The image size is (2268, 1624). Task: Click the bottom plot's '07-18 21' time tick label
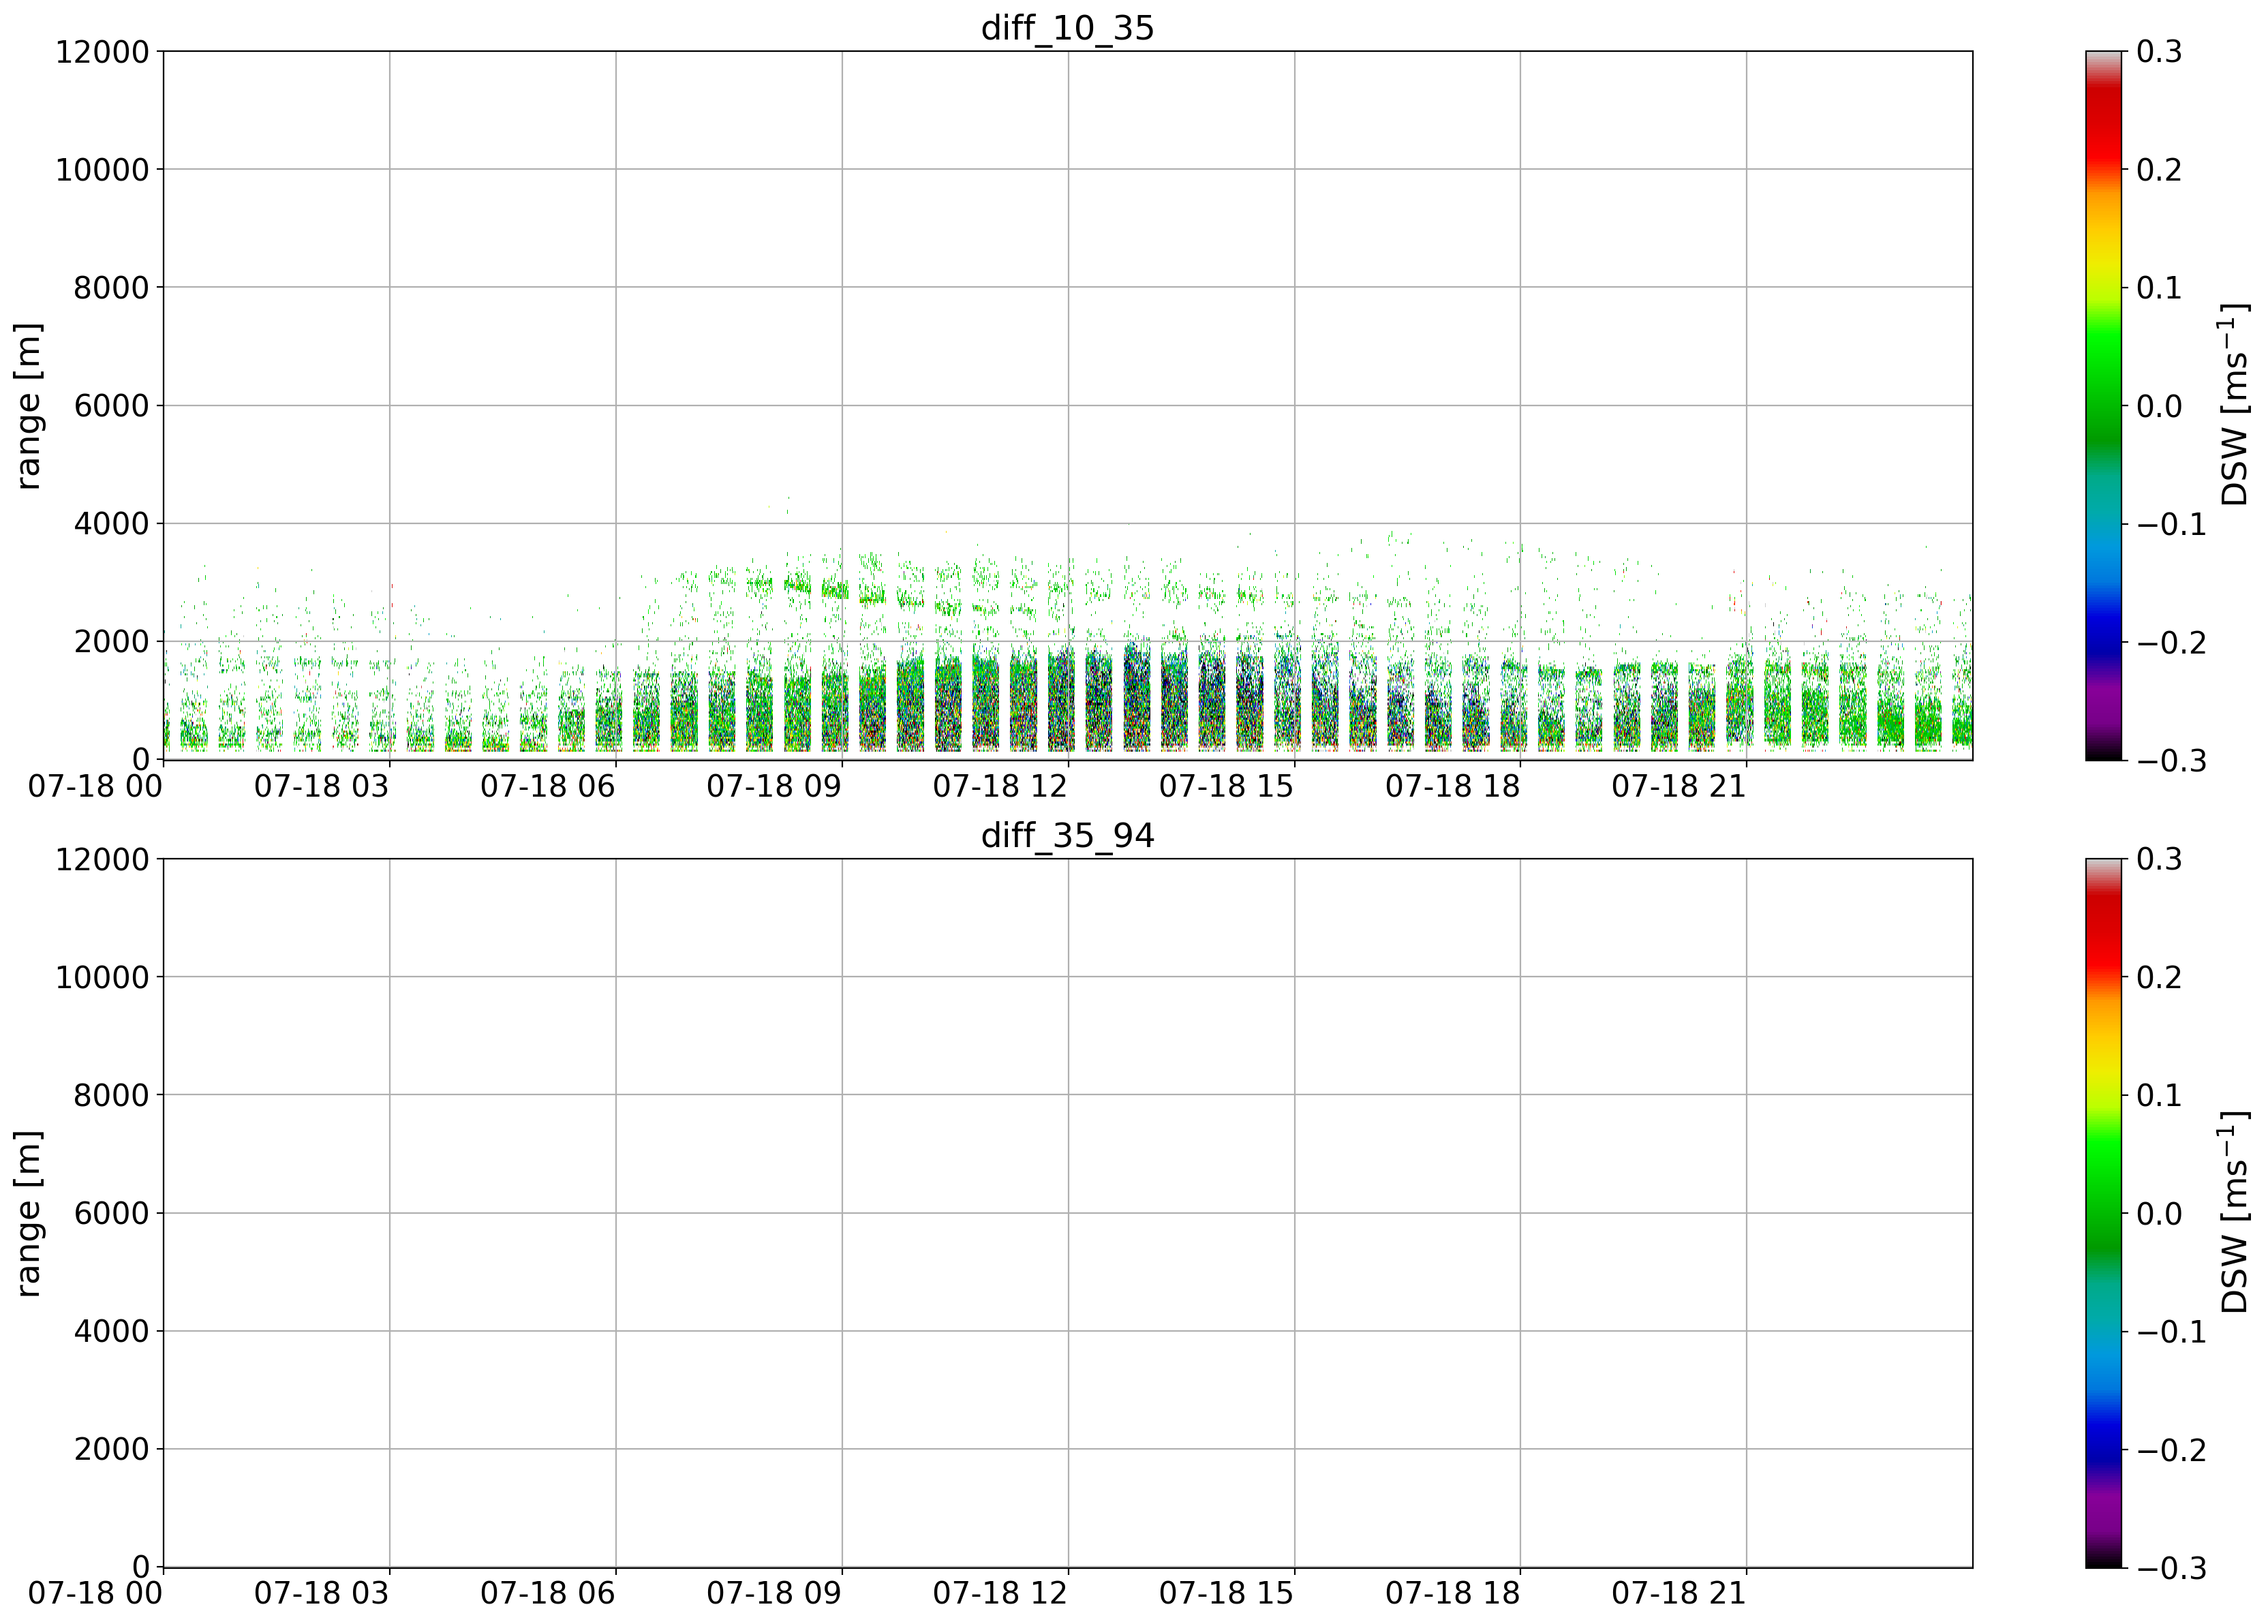point(1678,1593)
